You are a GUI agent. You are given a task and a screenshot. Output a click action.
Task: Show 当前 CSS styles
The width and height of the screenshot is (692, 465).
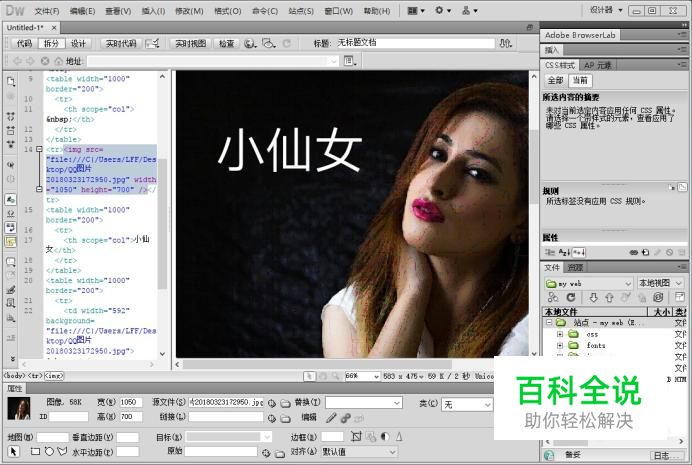click(580, 80)
